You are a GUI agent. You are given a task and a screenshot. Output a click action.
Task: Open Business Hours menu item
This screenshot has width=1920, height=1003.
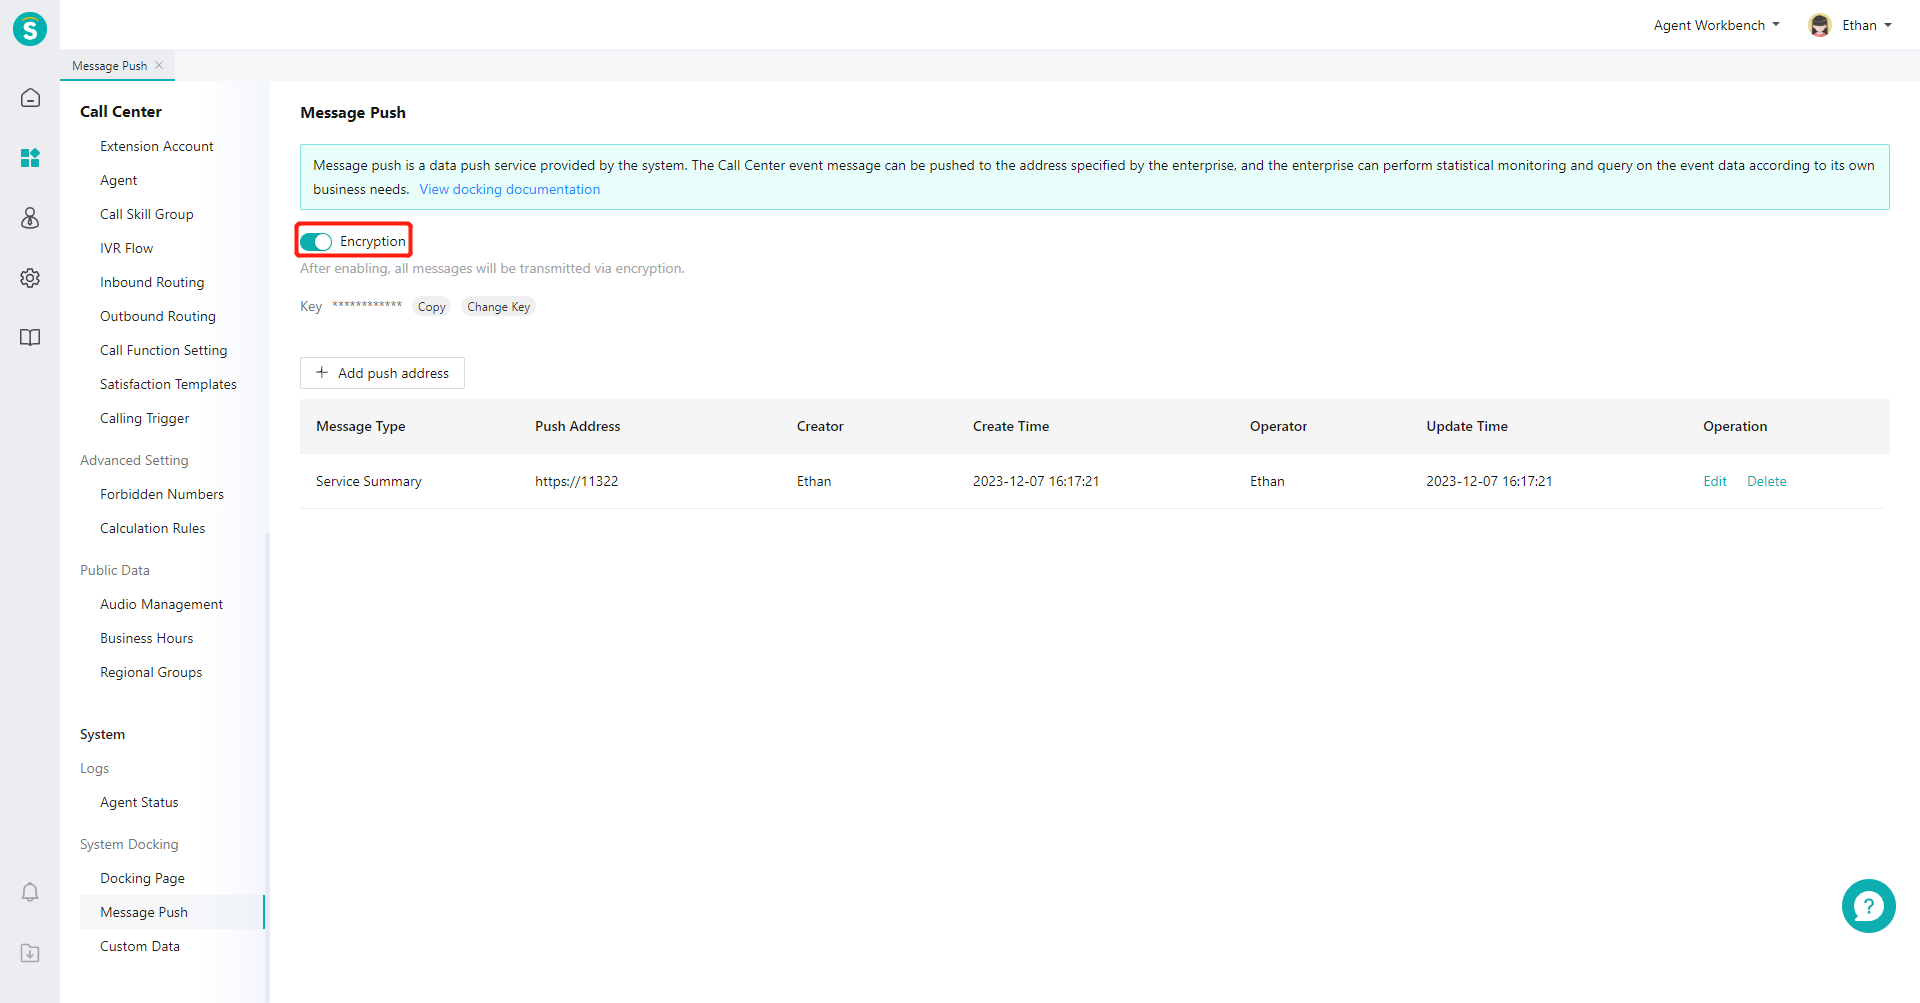[147, 638]
